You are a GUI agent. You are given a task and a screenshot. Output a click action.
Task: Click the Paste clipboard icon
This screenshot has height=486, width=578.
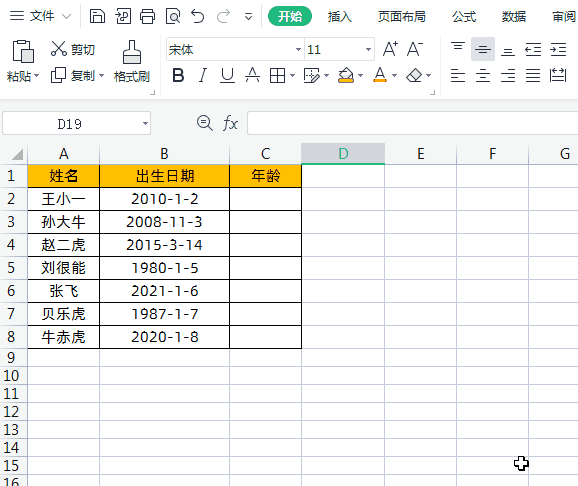[x=23, y=51]
